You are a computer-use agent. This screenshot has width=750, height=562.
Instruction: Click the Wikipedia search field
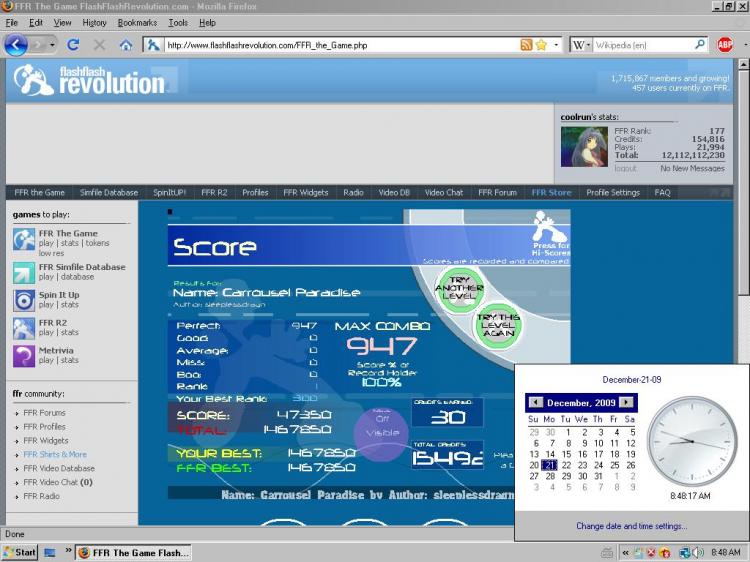tap(643, 45)
